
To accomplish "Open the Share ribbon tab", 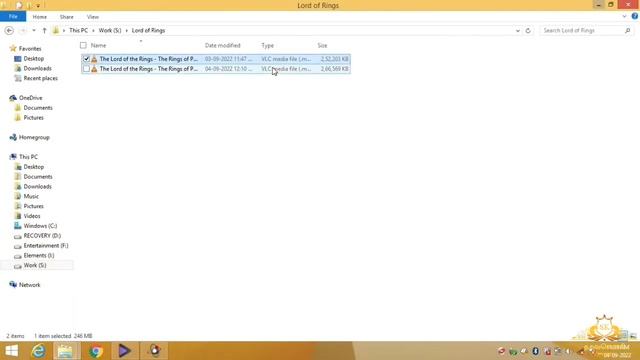I will click(67, 17).
